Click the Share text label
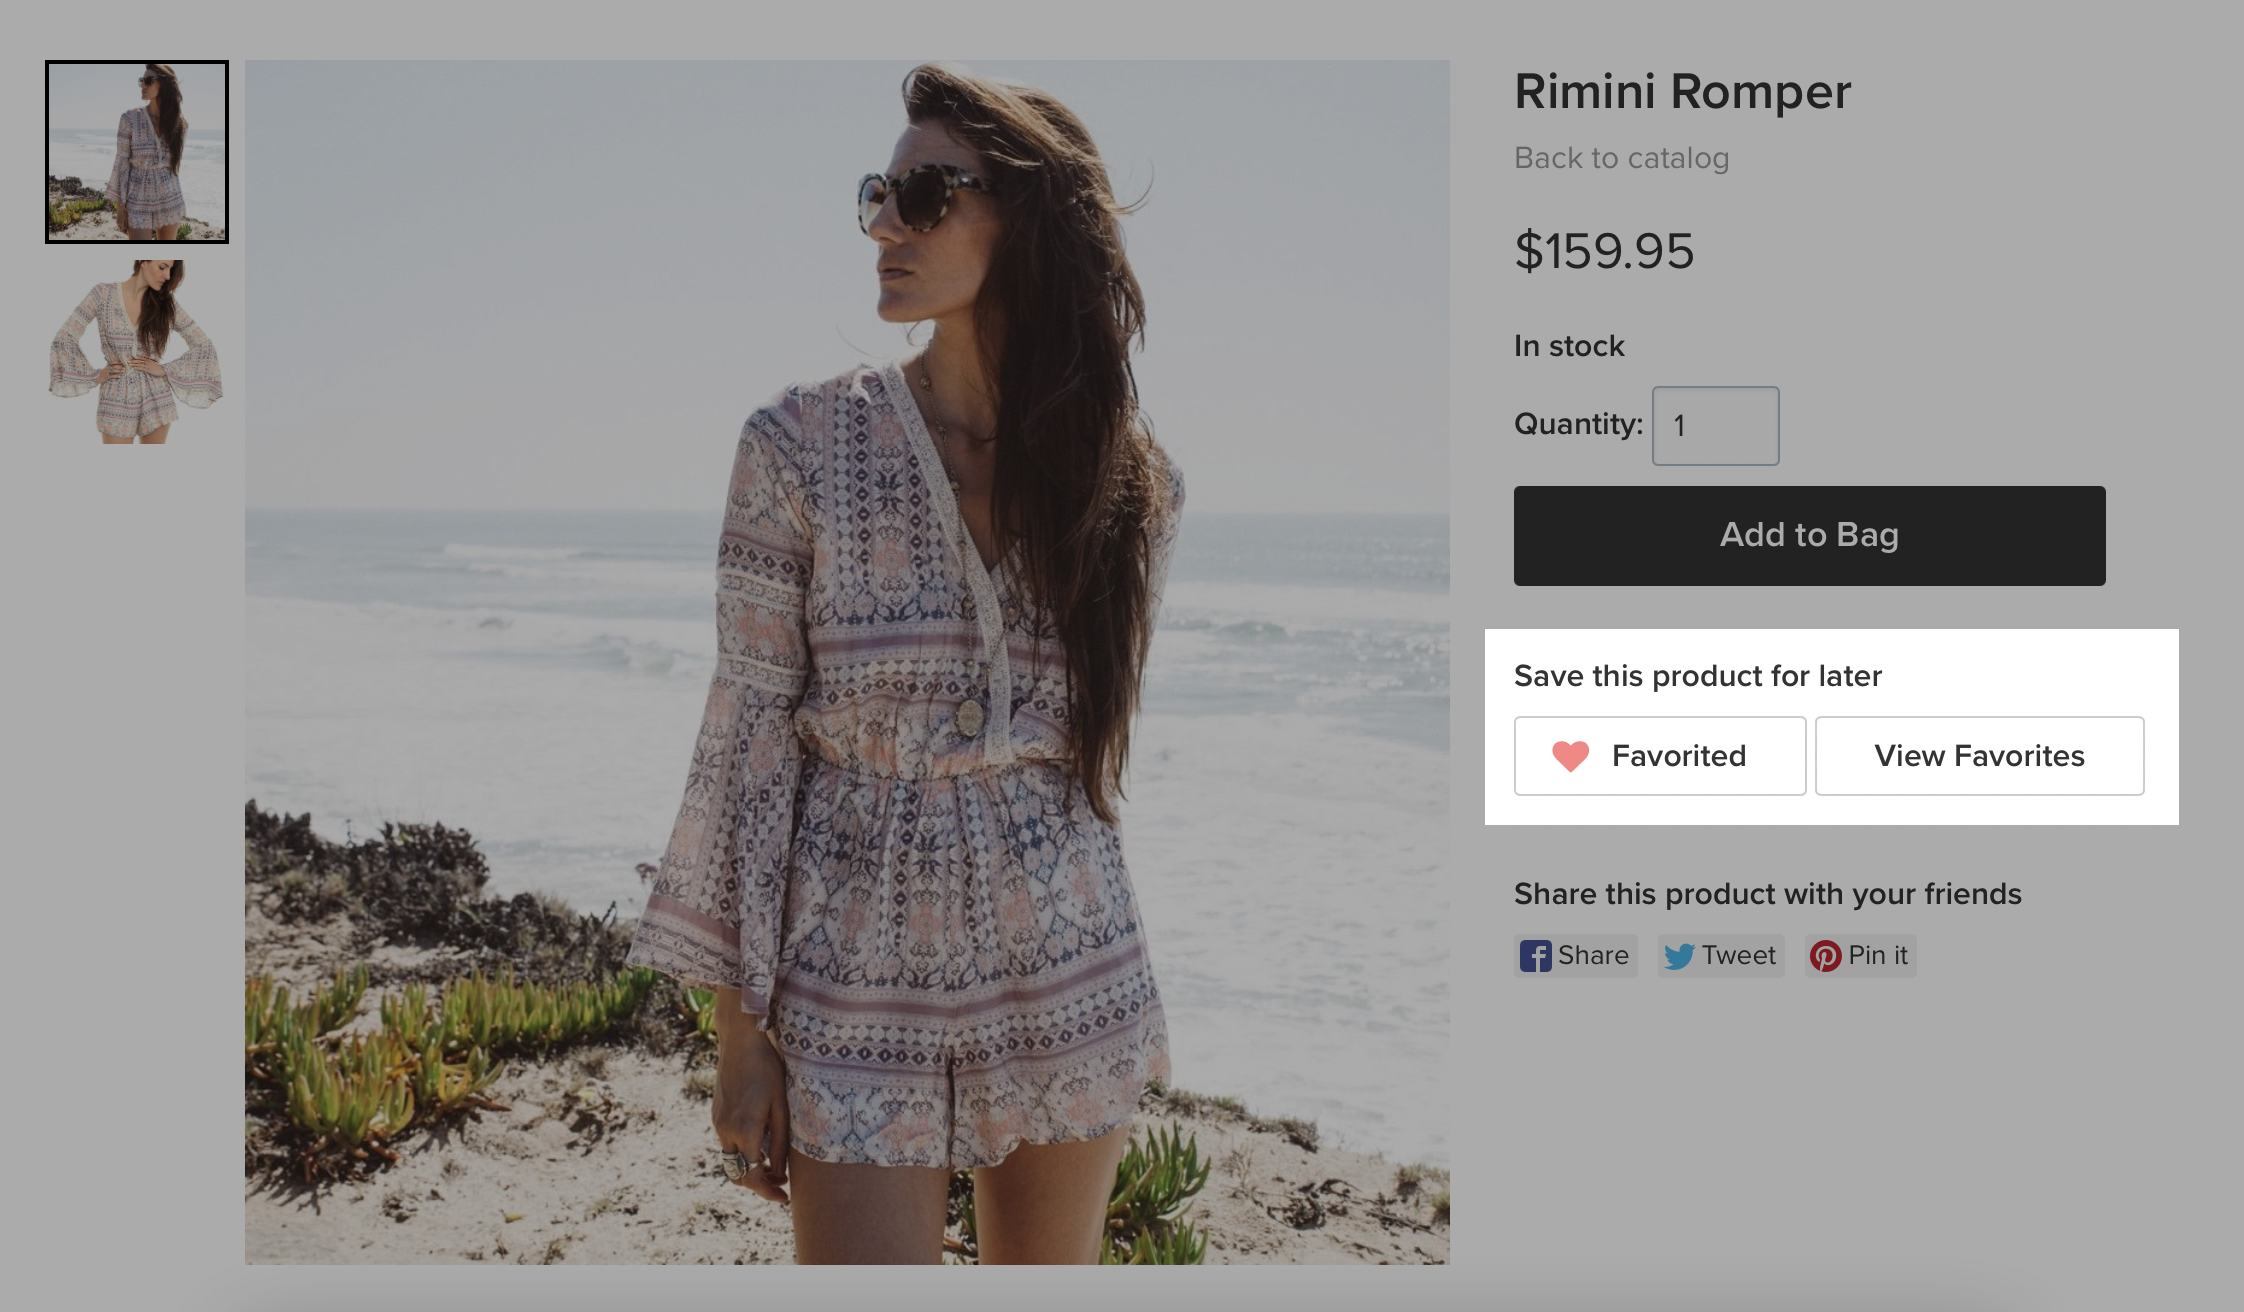The image size is (2244, 1312). 1593,956
